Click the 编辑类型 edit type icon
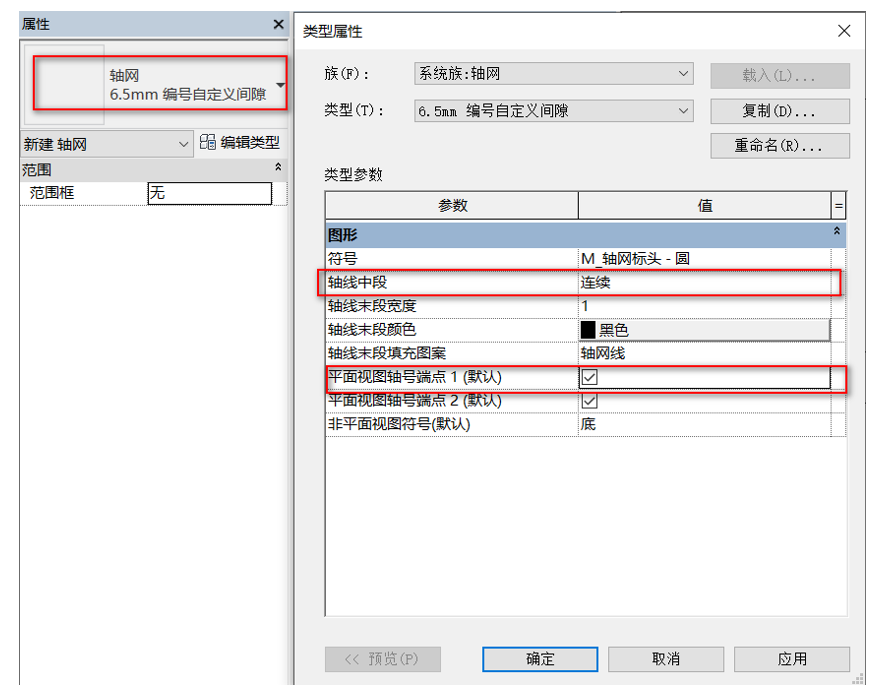Image resolution: width=879 pixels, height=696 pixels. click(x=208, y=142)
